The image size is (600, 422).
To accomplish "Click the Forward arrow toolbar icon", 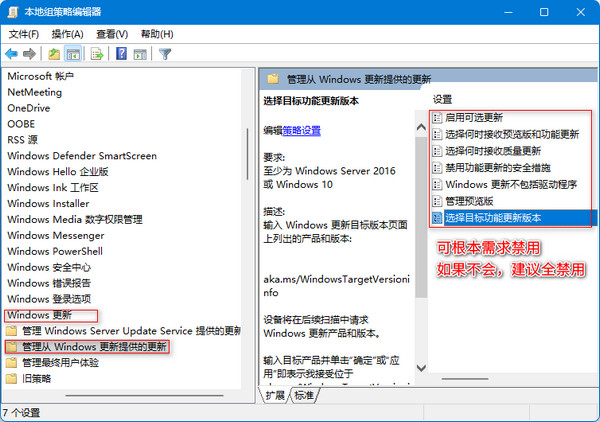I will coord(30,53).
